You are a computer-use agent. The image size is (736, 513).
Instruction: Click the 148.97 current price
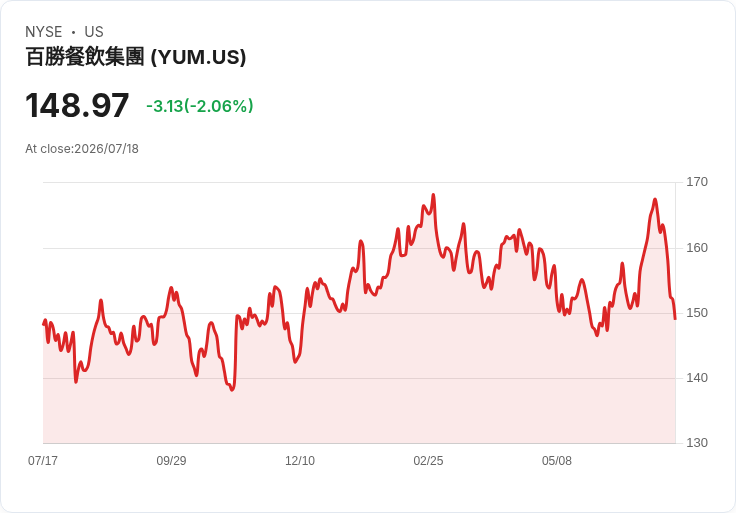(77, 106)
